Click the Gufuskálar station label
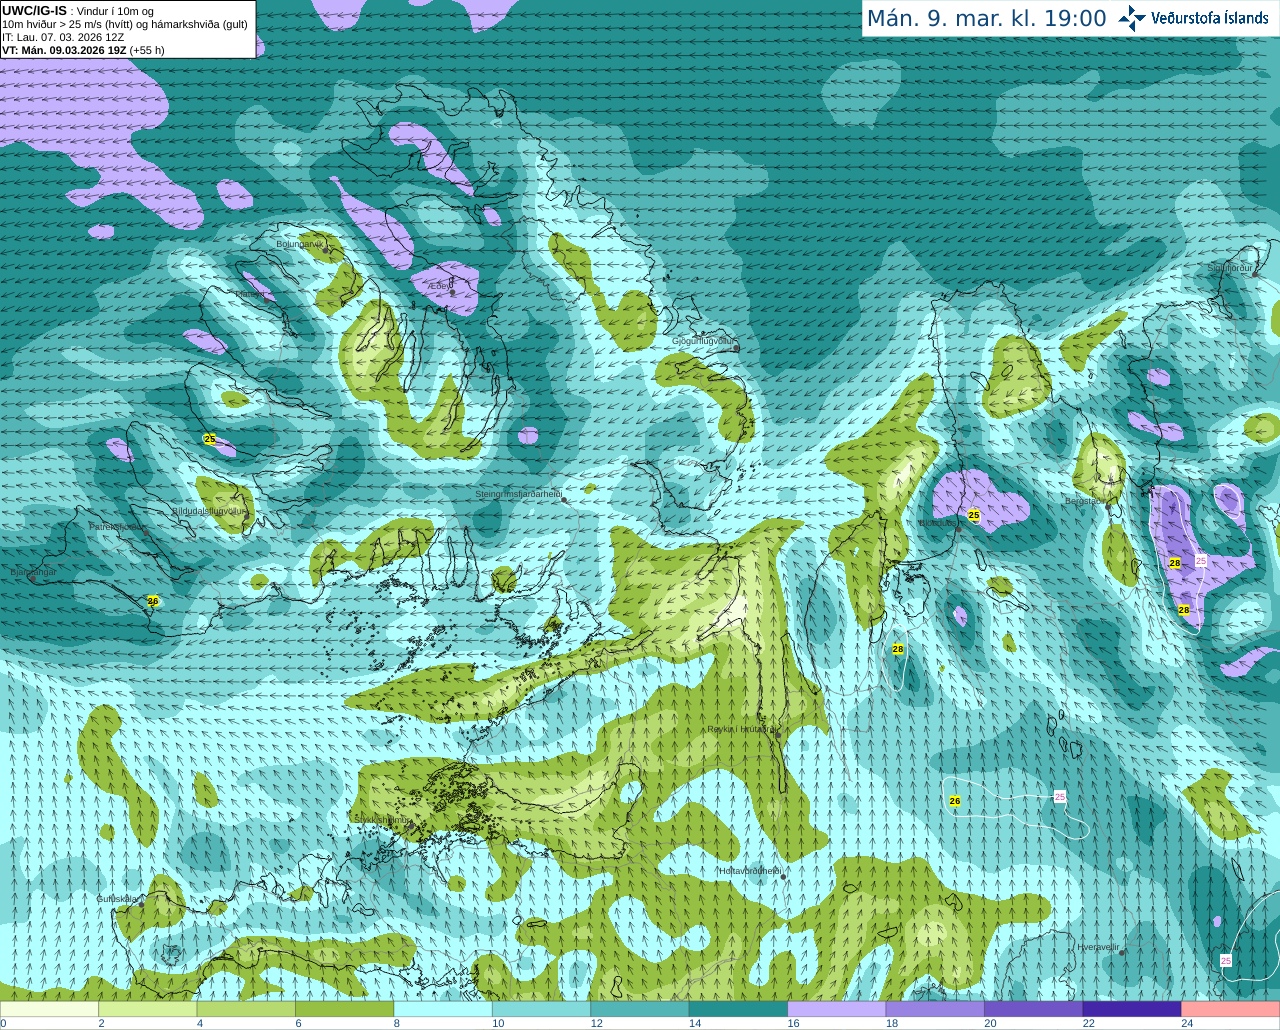The width and height of the screenshot is (1280, 1030). (x=116, y=898)
